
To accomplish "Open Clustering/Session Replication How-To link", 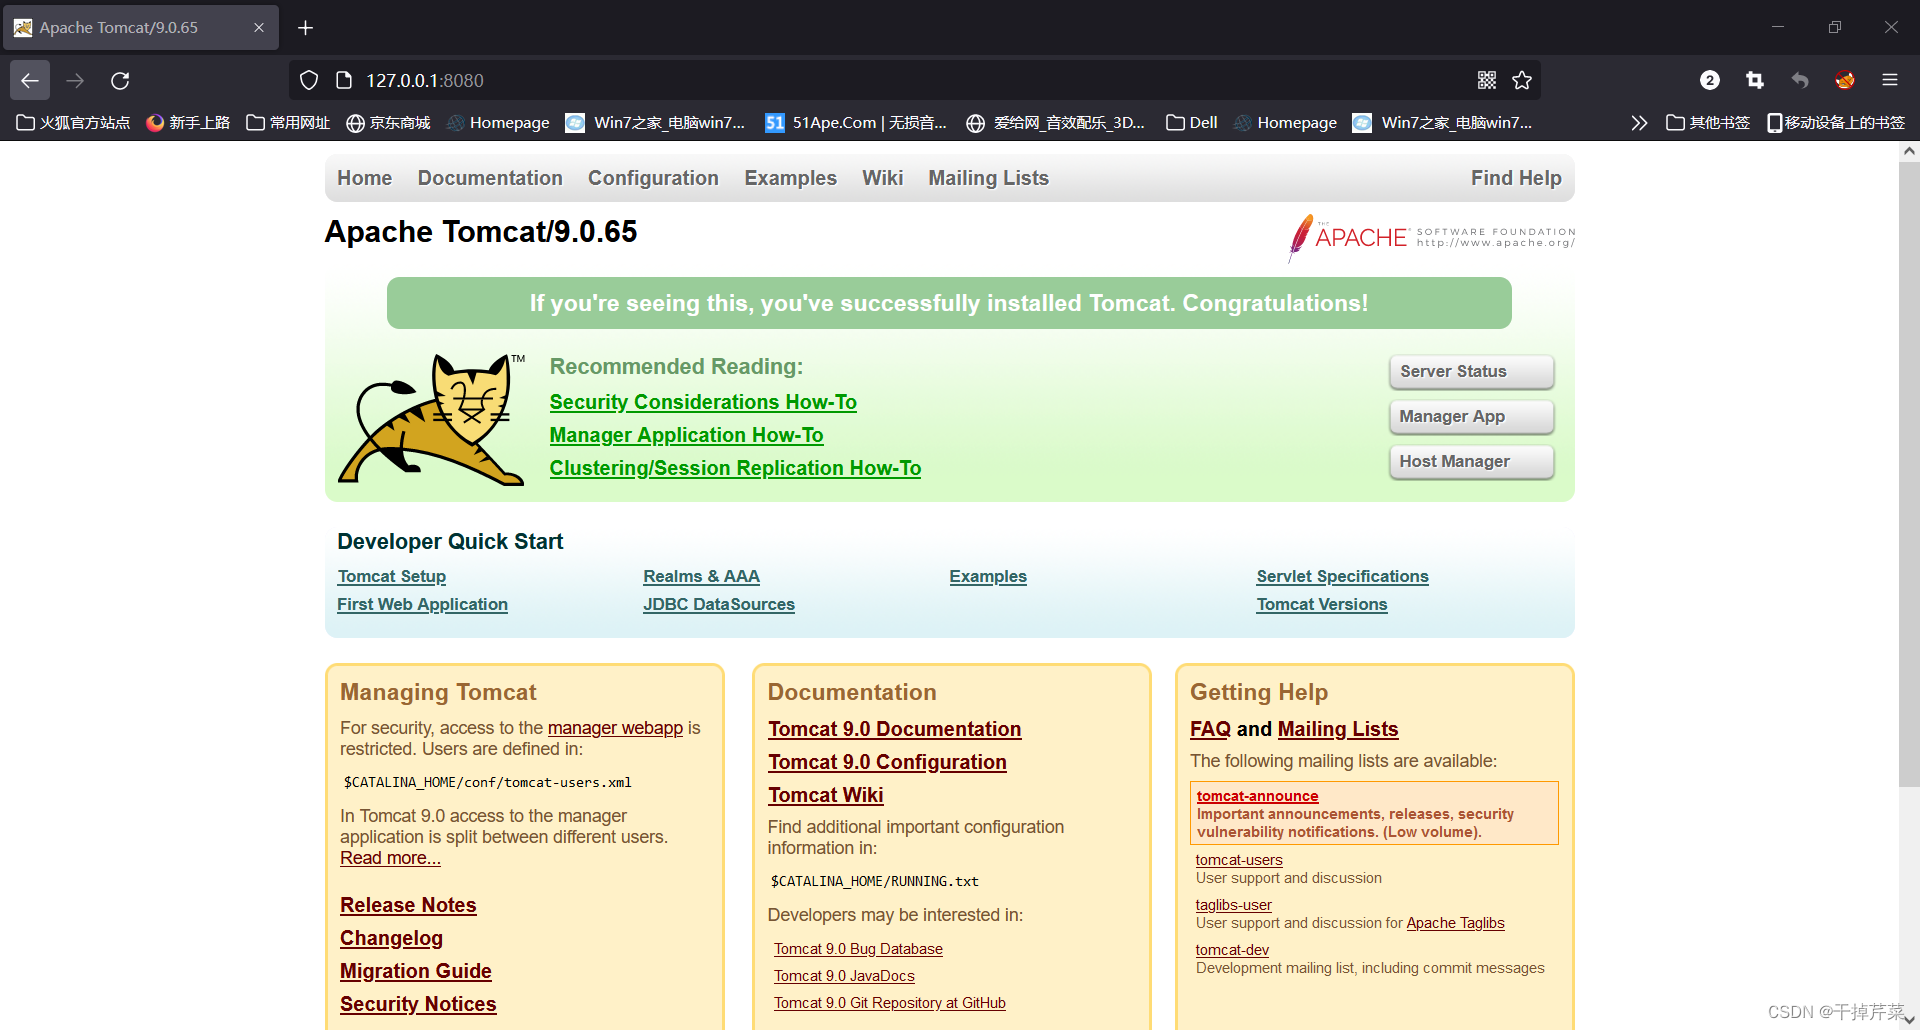I will pyautogui.click(x=735, y=468).
